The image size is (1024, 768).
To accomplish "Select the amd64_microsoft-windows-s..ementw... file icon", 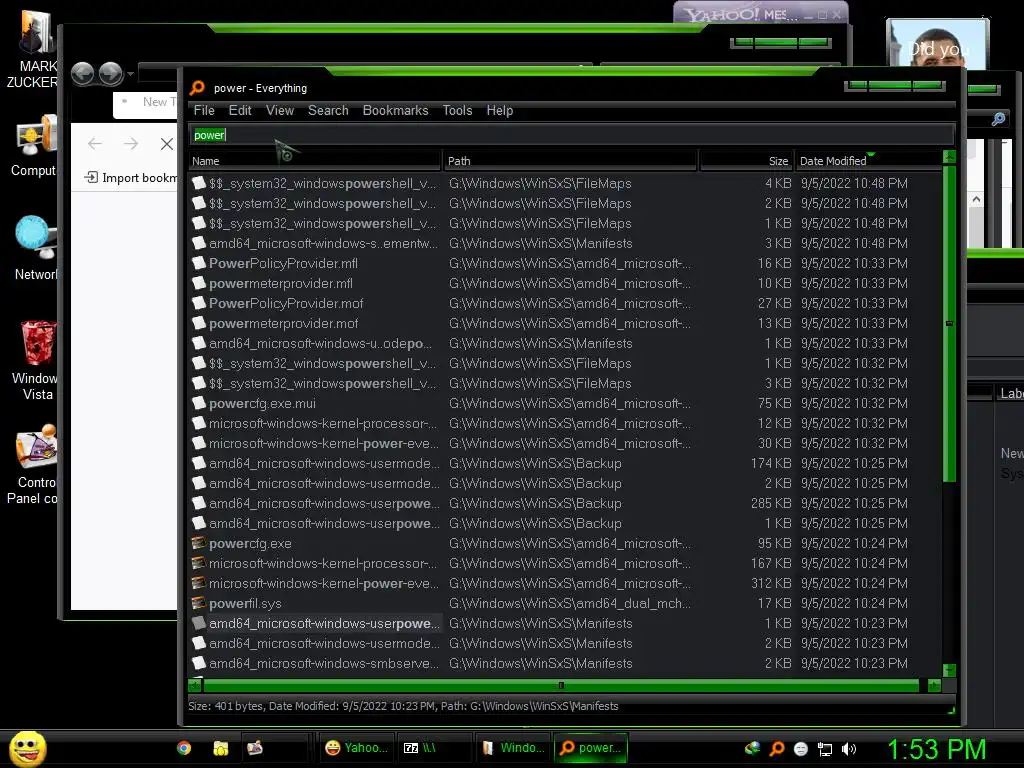I will pyautogui.click(x=199, y=243).
